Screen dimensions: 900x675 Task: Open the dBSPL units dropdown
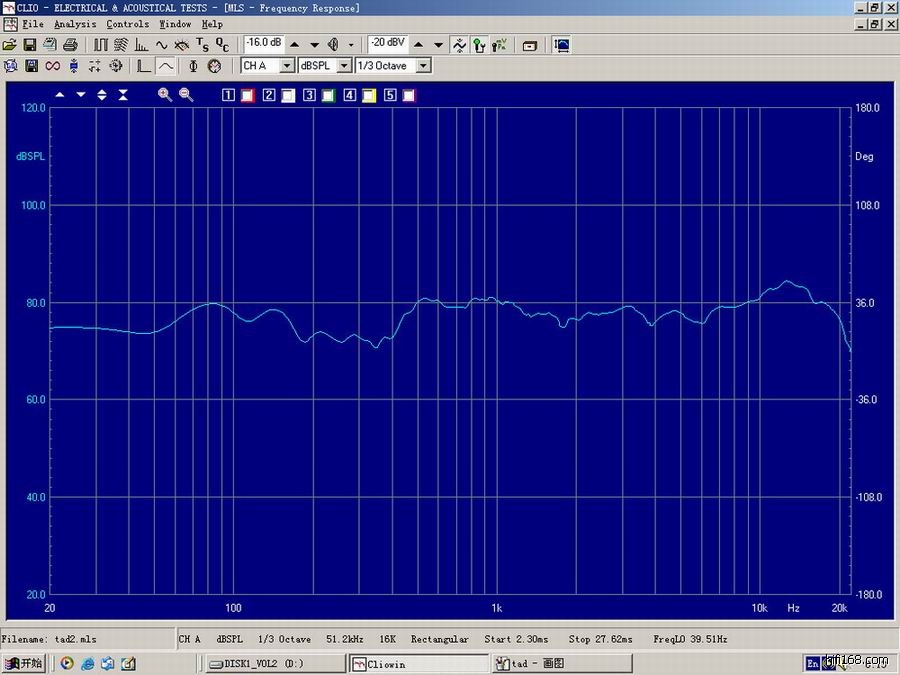coord(344,66)
